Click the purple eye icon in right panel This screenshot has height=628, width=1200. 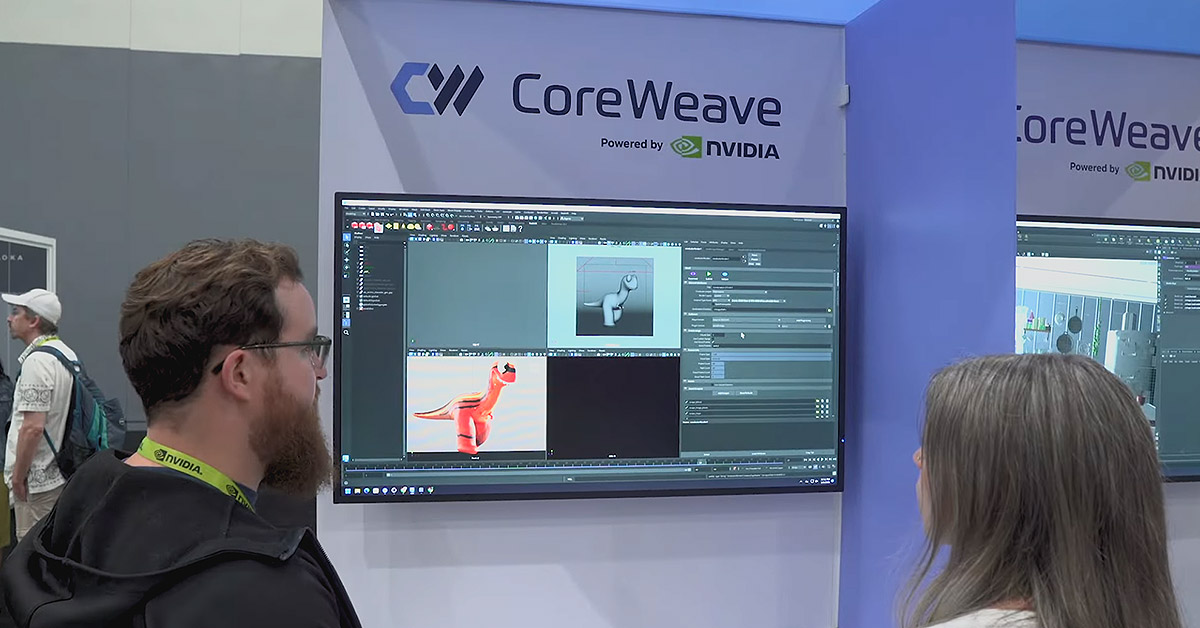point(693,273)
